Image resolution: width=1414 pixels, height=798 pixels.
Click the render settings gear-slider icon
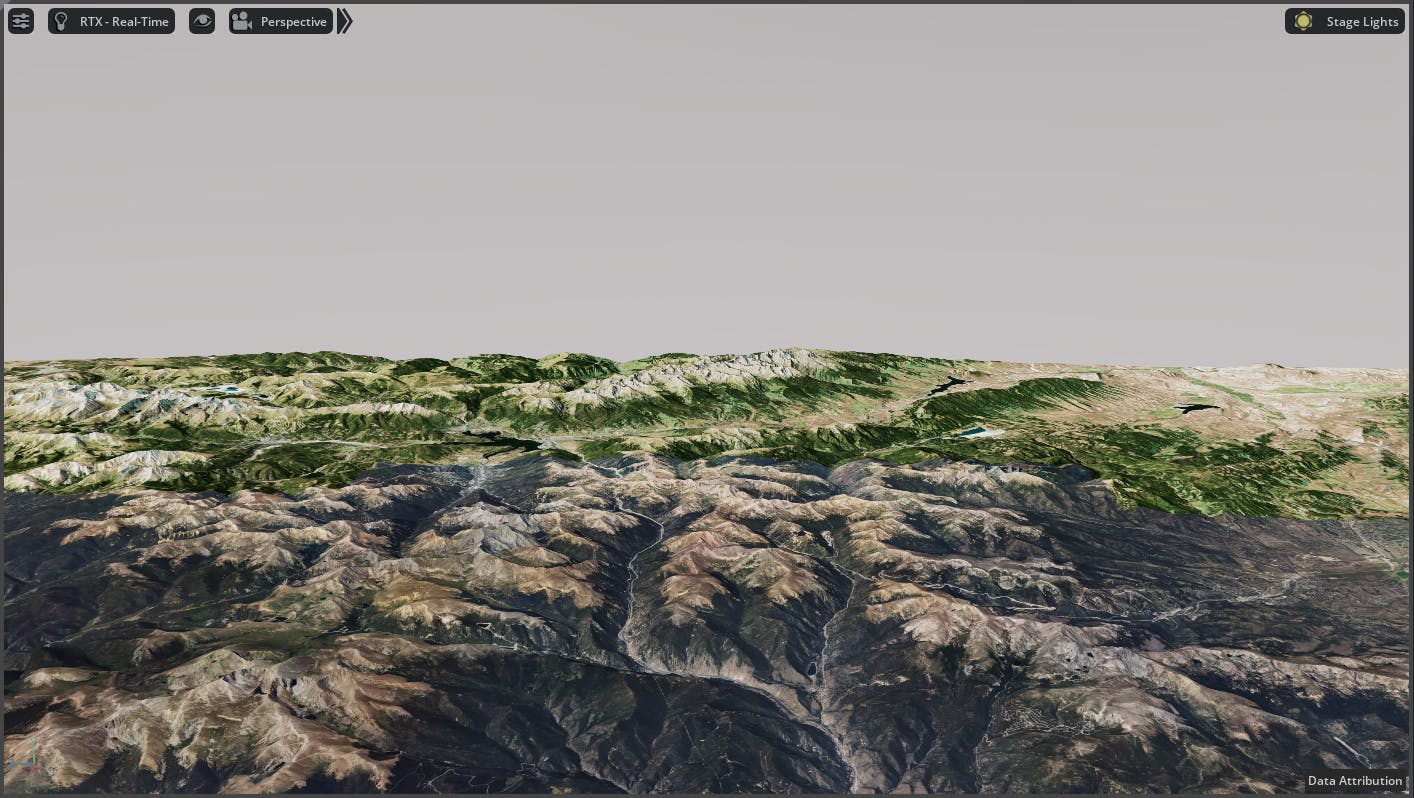21,21
